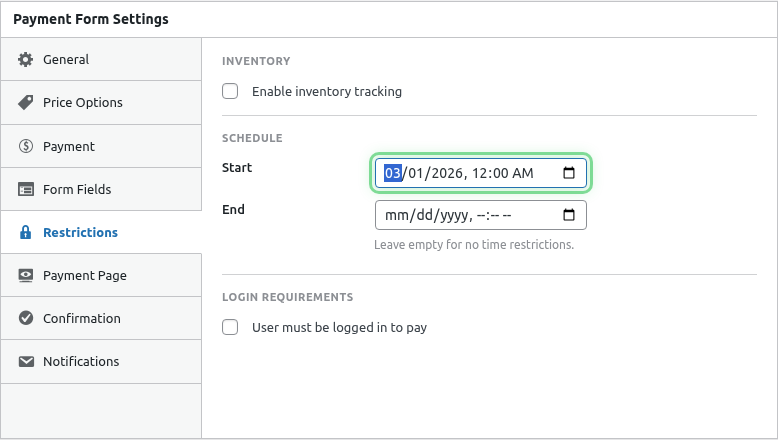
Task: Click the Enable inventory tracking label
Action: click(327, 91)
